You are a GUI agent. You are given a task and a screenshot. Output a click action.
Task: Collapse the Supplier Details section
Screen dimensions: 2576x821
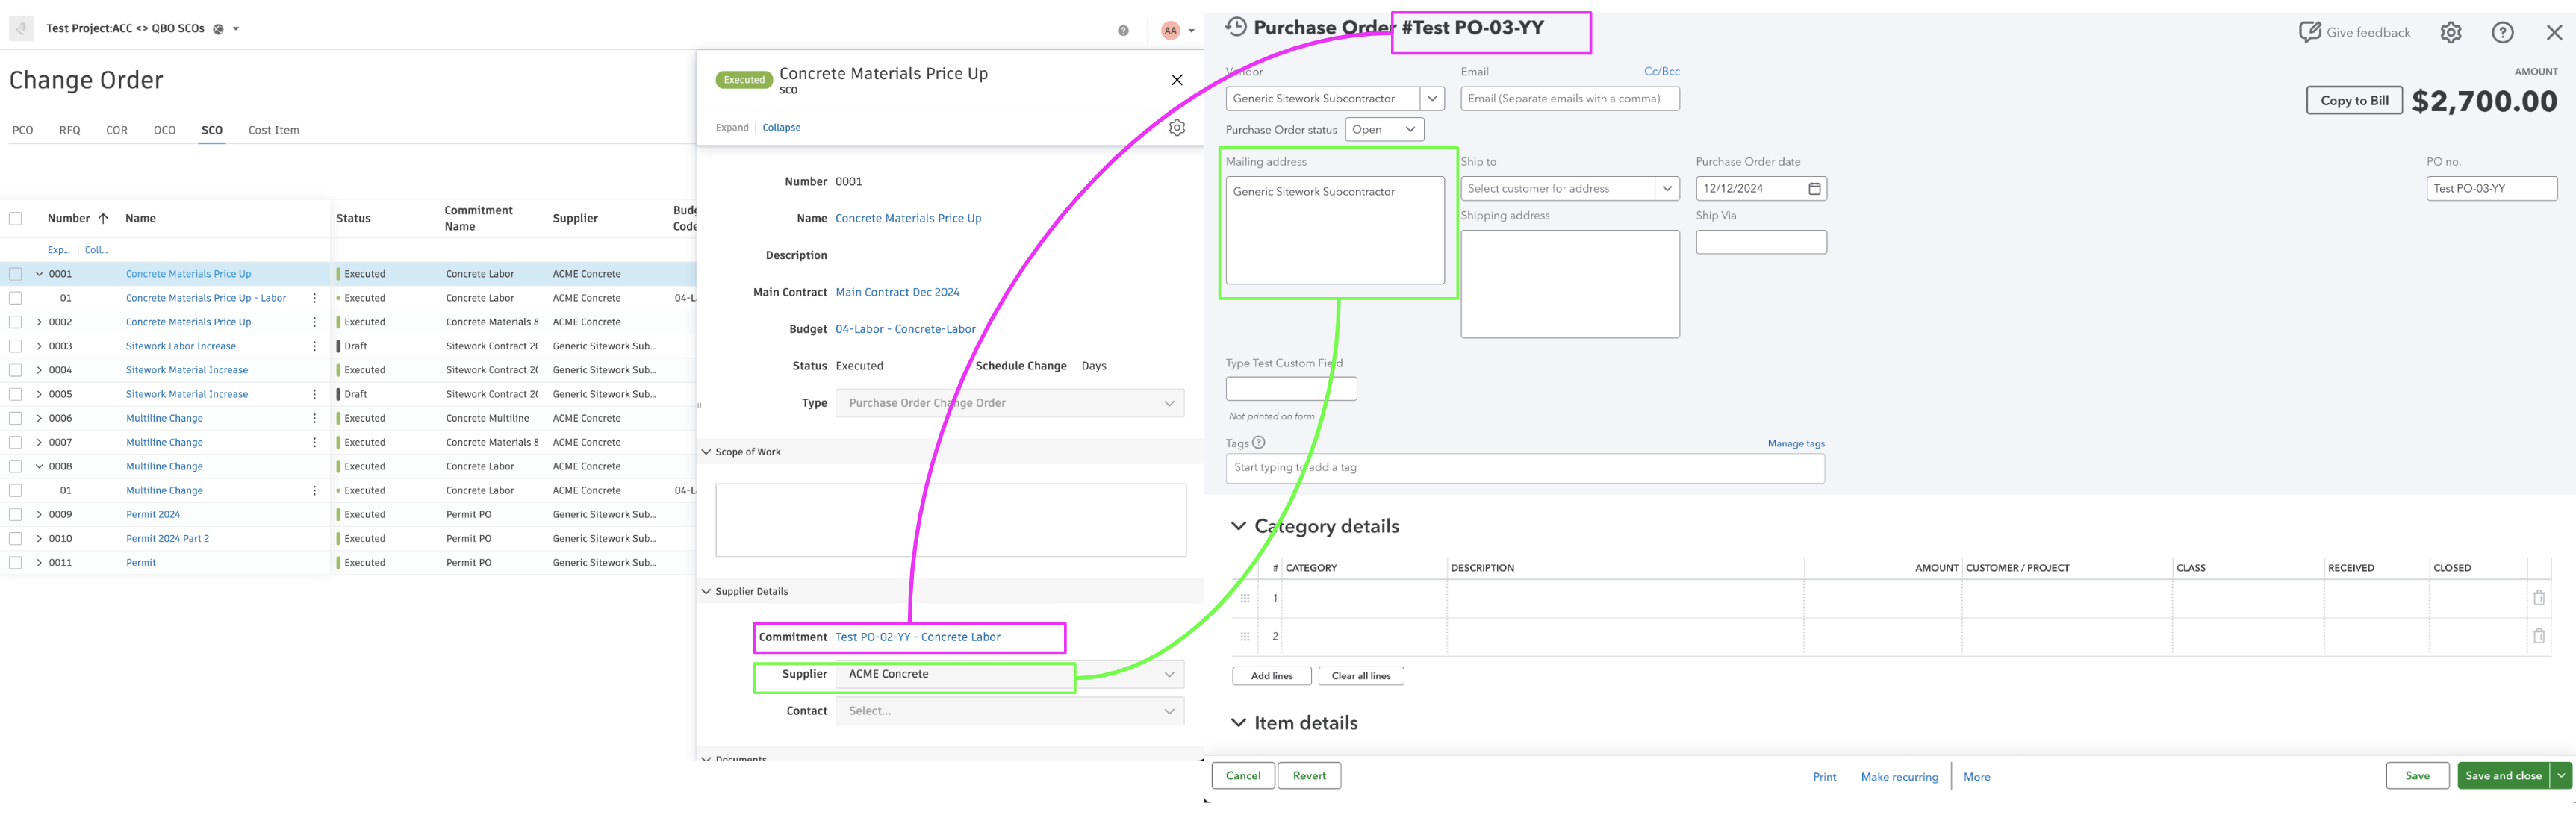[x=706, y=592]
